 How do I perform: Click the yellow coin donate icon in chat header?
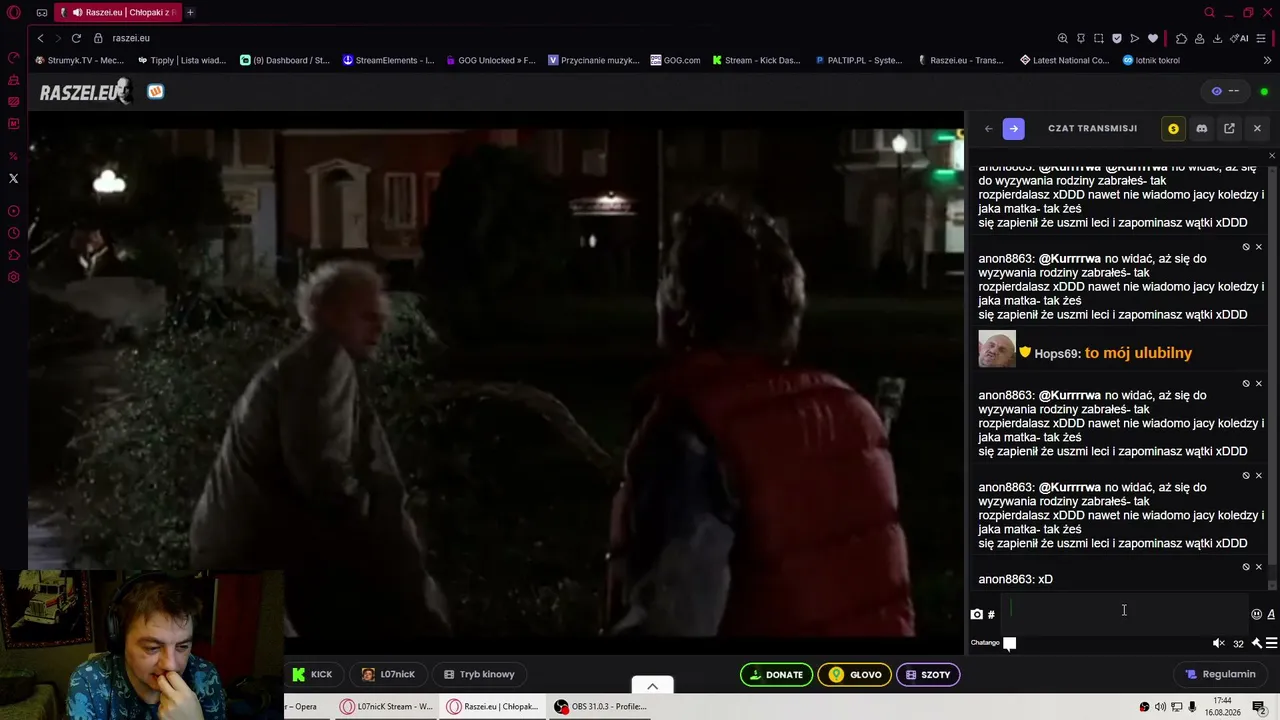click(1173, 129)
